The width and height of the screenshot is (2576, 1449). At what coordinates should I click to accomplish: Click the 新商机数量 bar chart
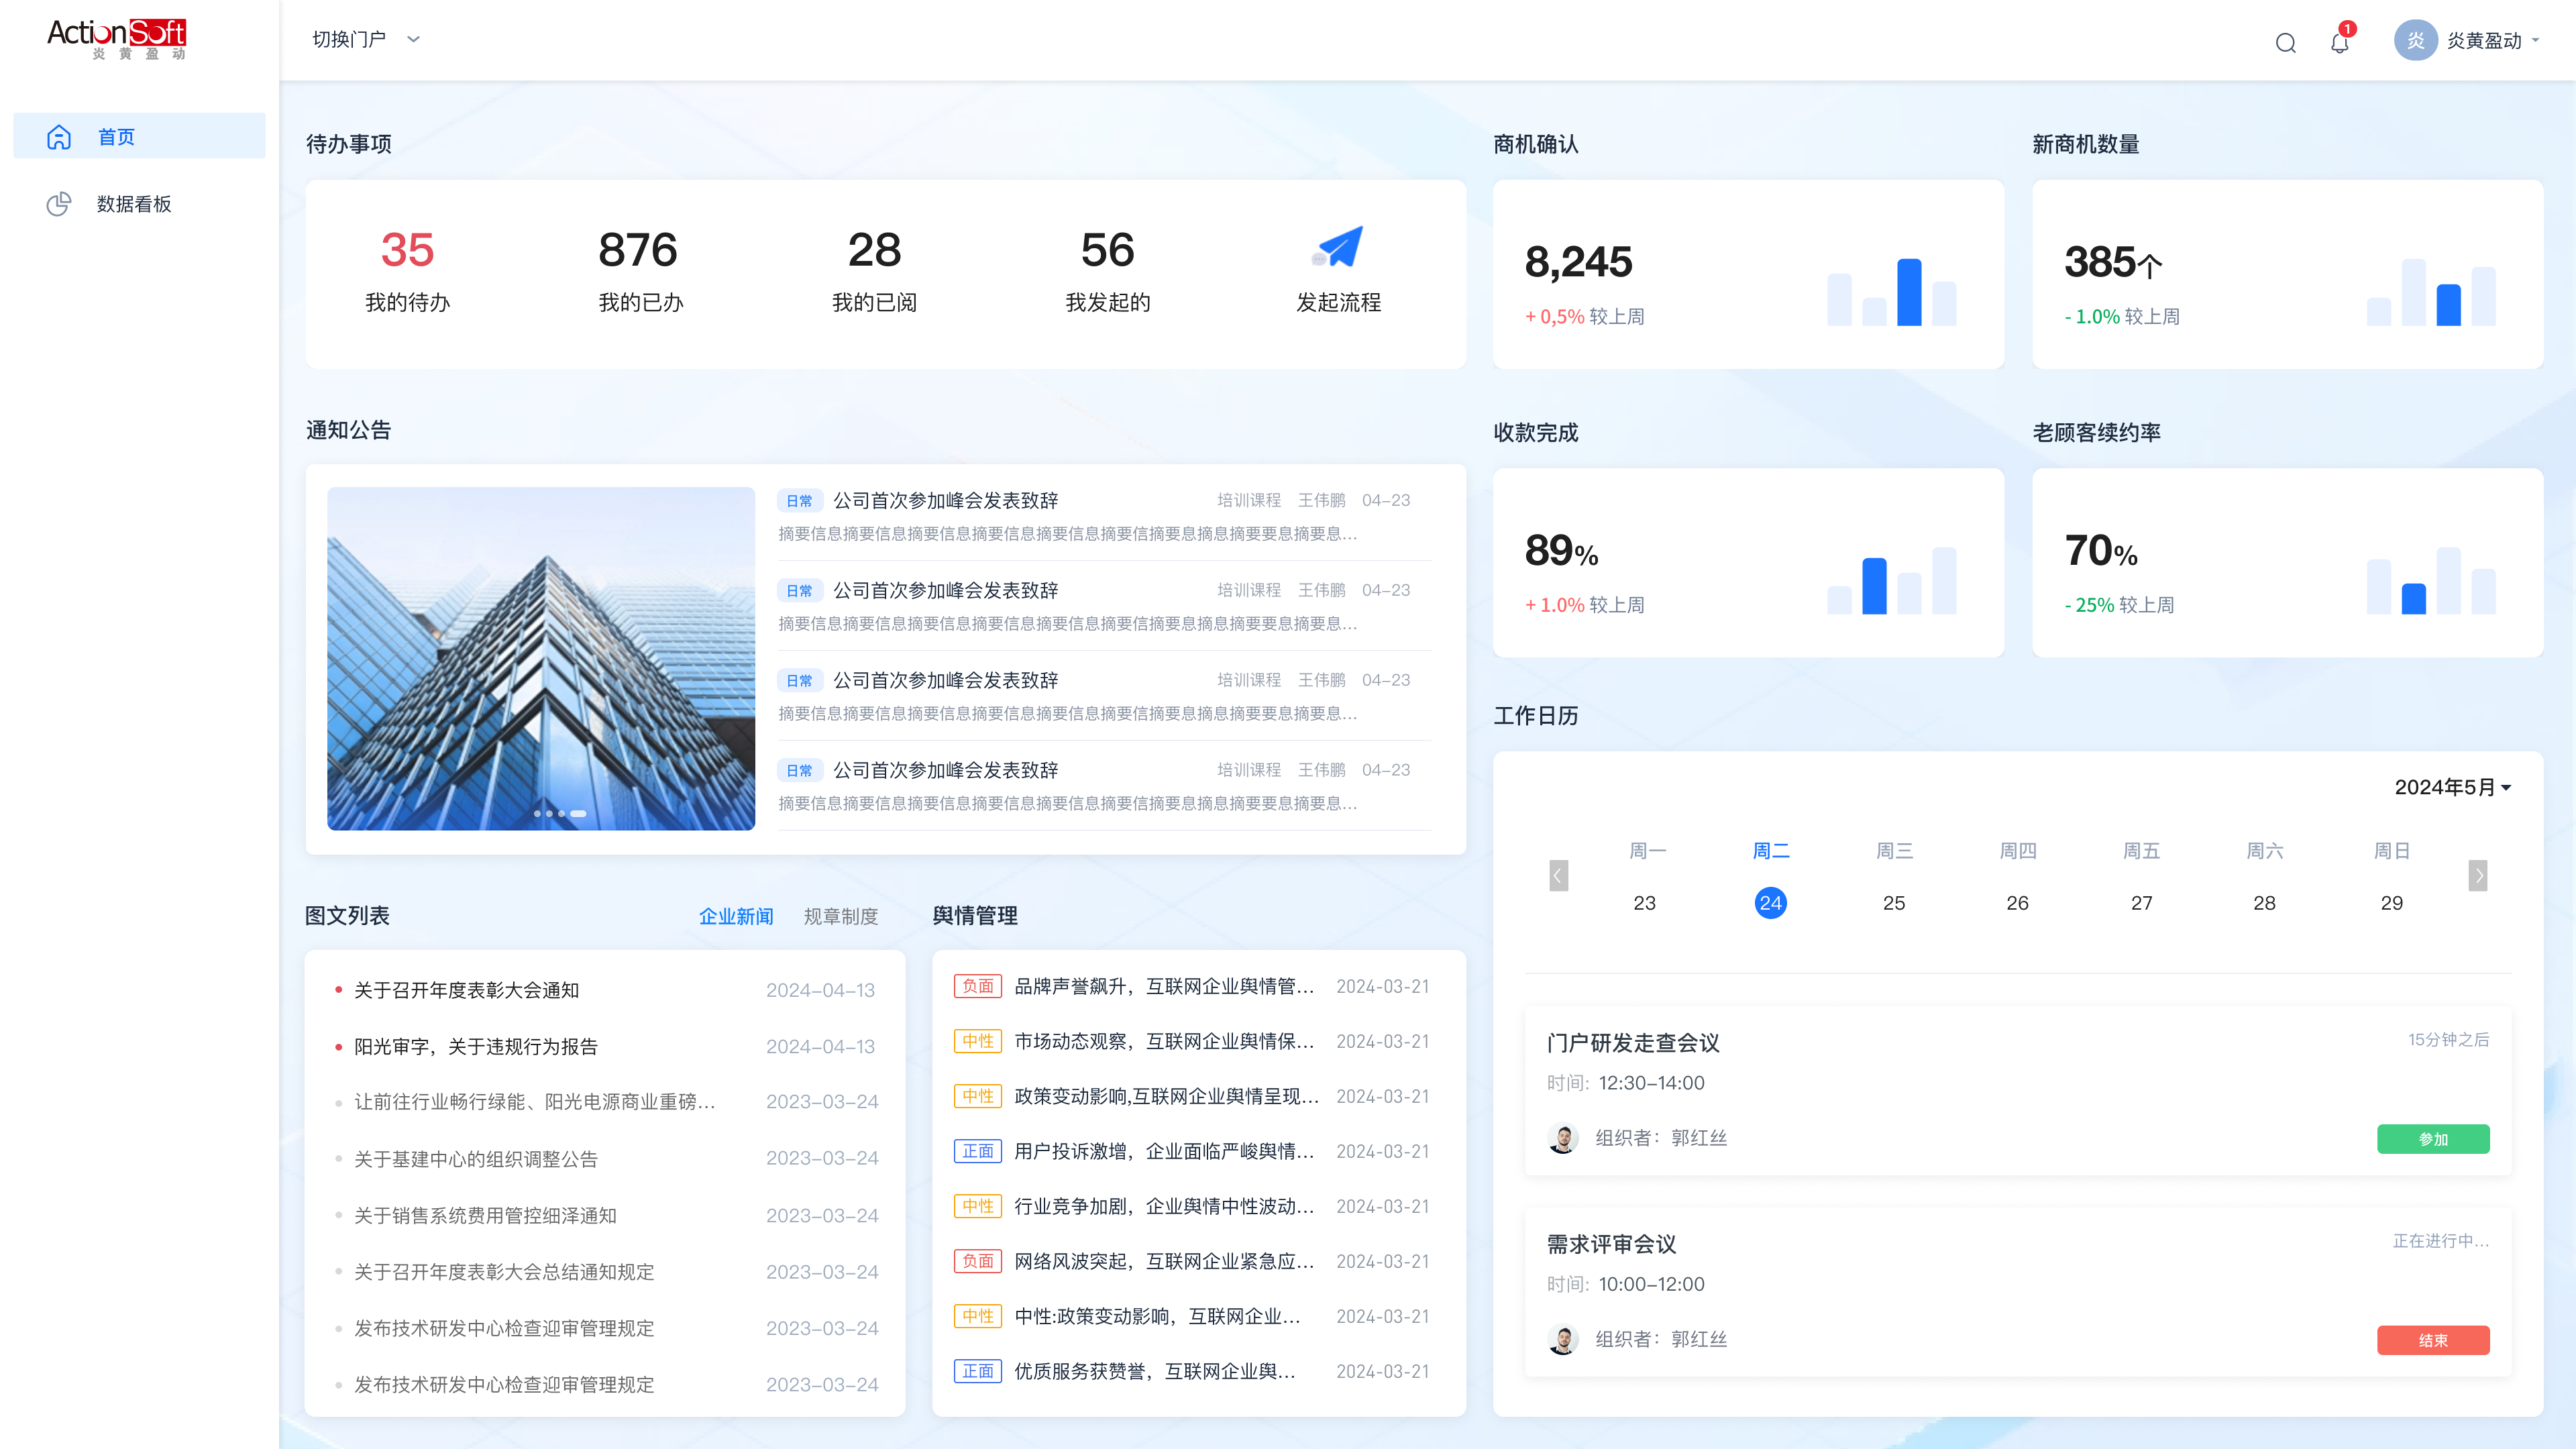point(2430,292)
